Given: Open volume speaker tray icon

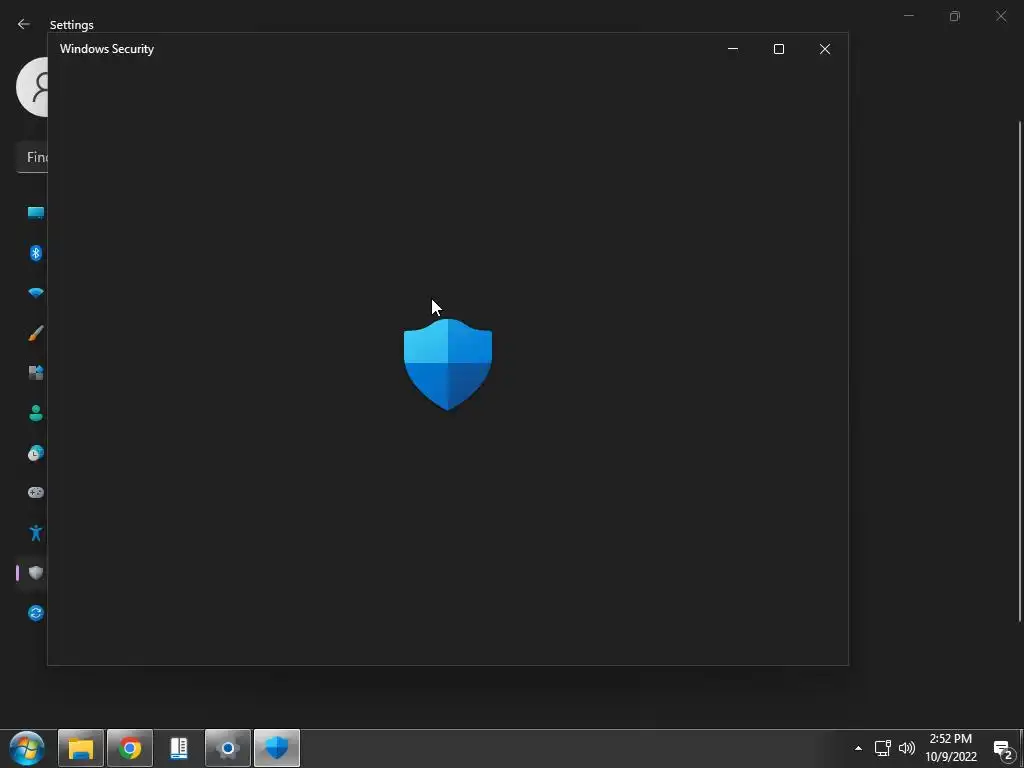Looking at the screenshot, I should [x=906, y=748].
